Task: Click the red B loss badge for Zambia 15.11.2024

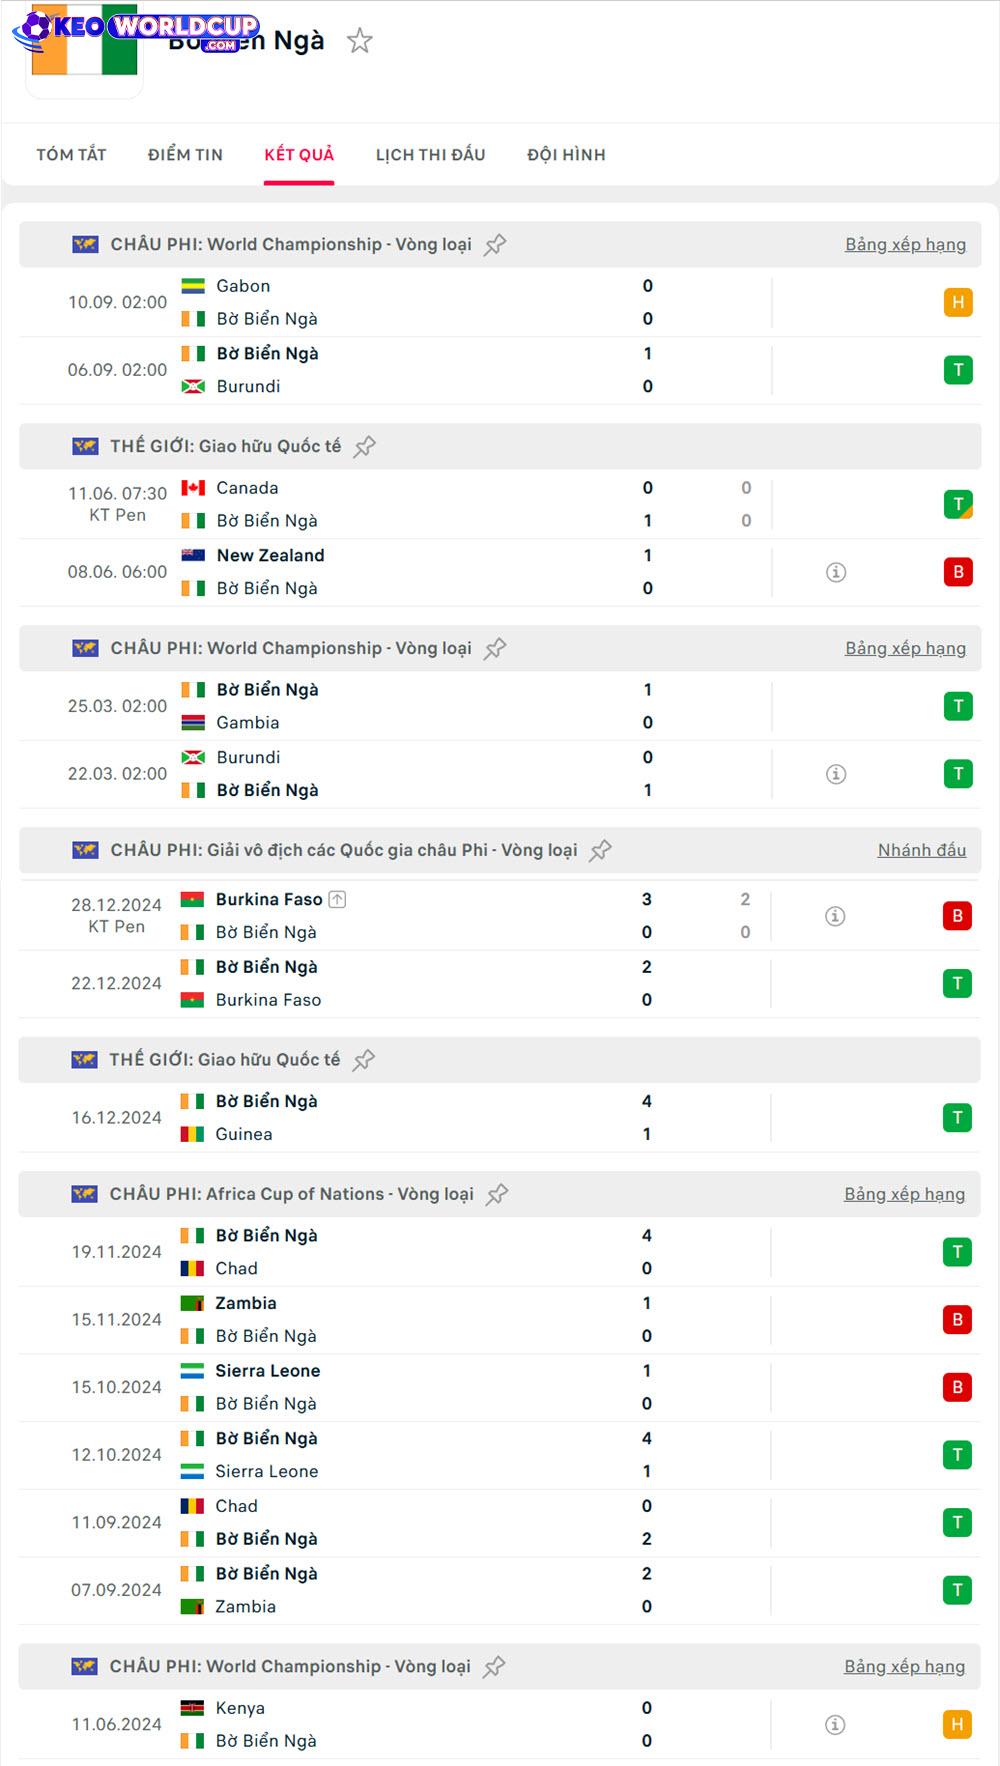Action: click(957, 1320)
